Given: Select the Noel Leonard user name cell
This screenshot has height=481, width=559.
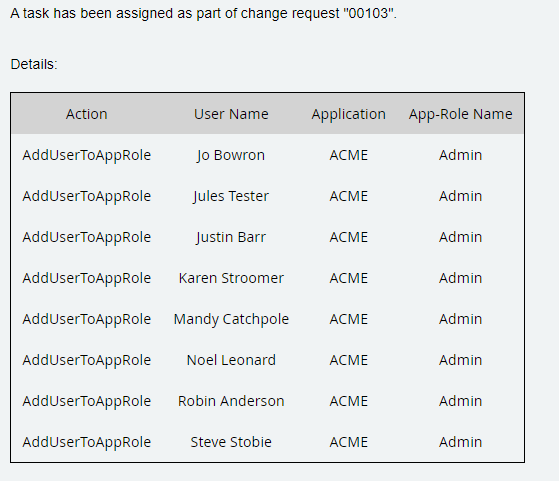Looking at the screenshot, I should point(231,360).
